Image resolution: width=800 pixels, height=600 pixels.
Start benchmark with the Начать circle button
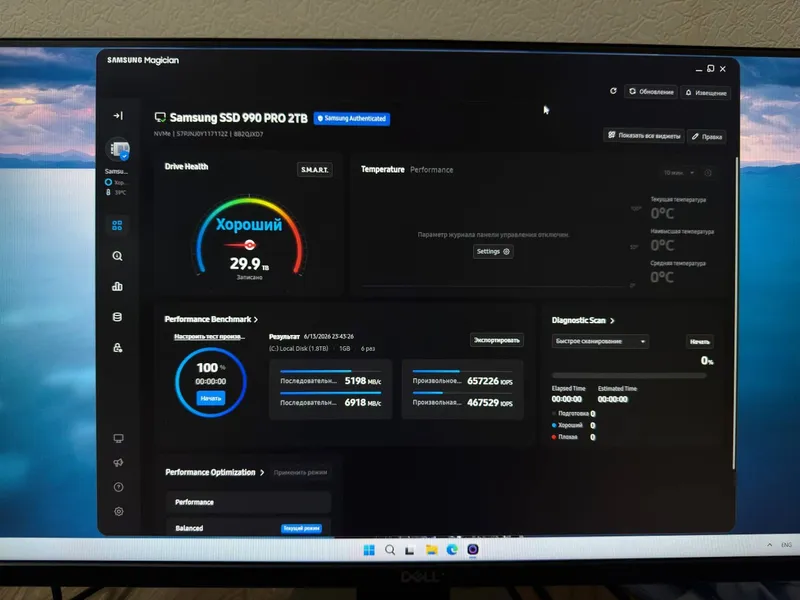click(x=211, y=398)
